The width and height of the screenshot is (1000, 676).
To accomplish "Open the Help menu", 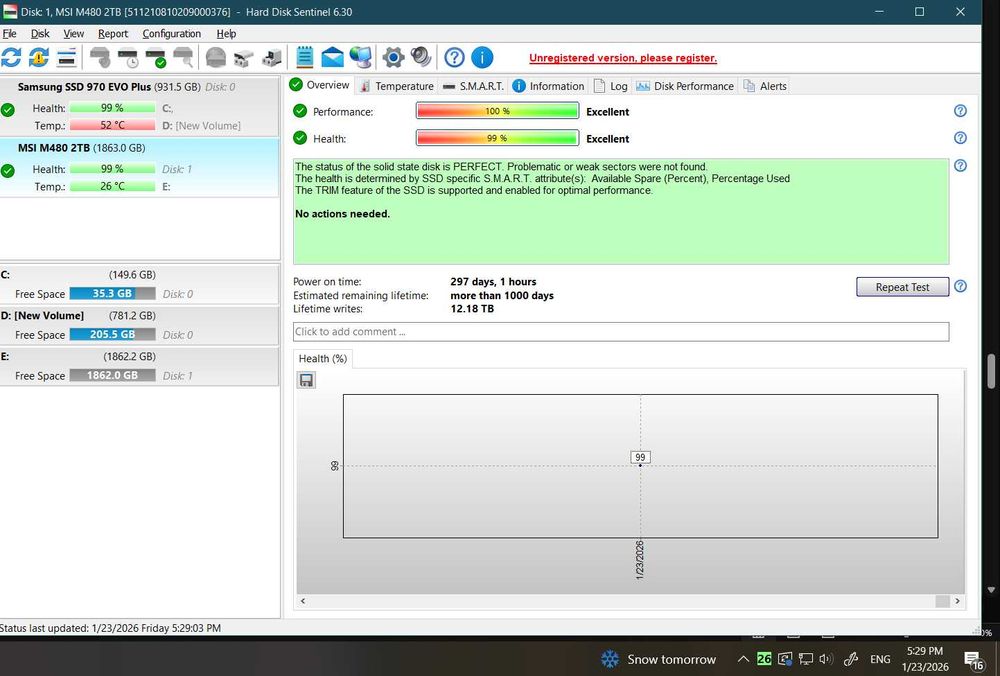I will pyautogui.click(x=226, y=34).
